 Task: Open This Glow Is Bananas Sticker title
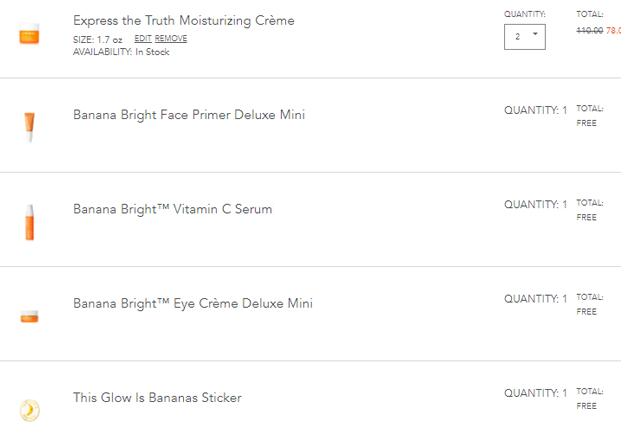click(x=157, y=398)
